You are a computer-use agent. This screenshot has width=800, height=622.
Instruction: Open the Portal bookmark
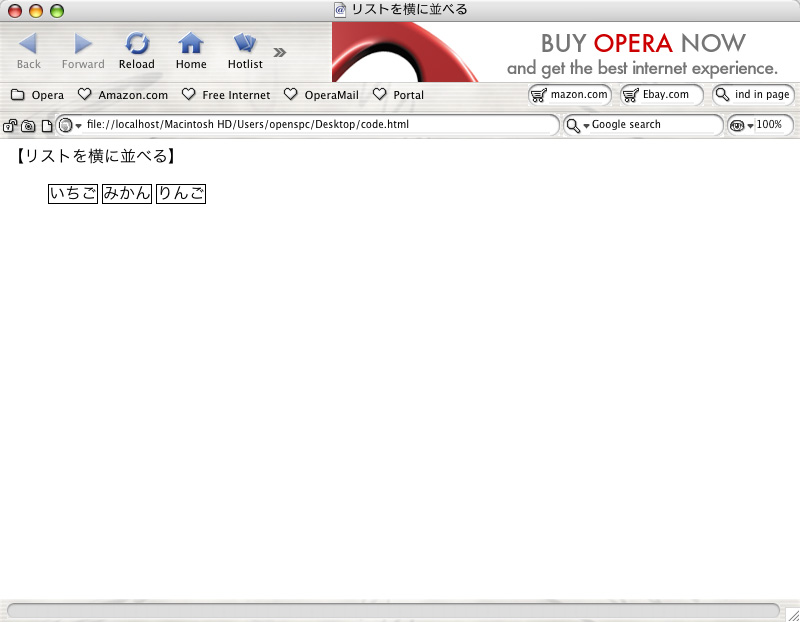tap(398, 95)
